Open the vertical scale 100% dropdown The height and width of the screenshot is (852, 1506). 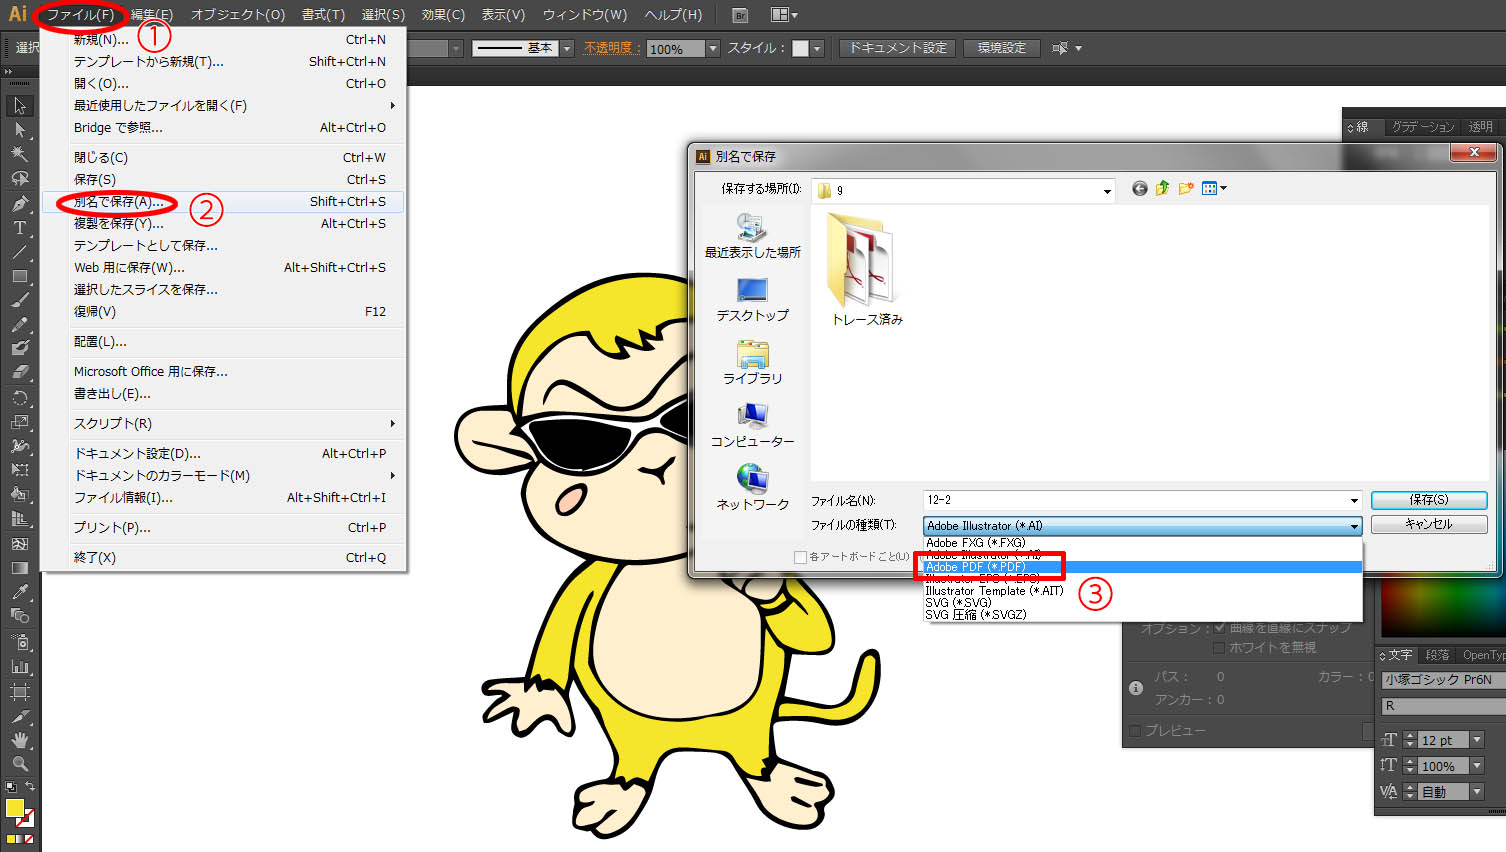click(x=1477, y=766)
